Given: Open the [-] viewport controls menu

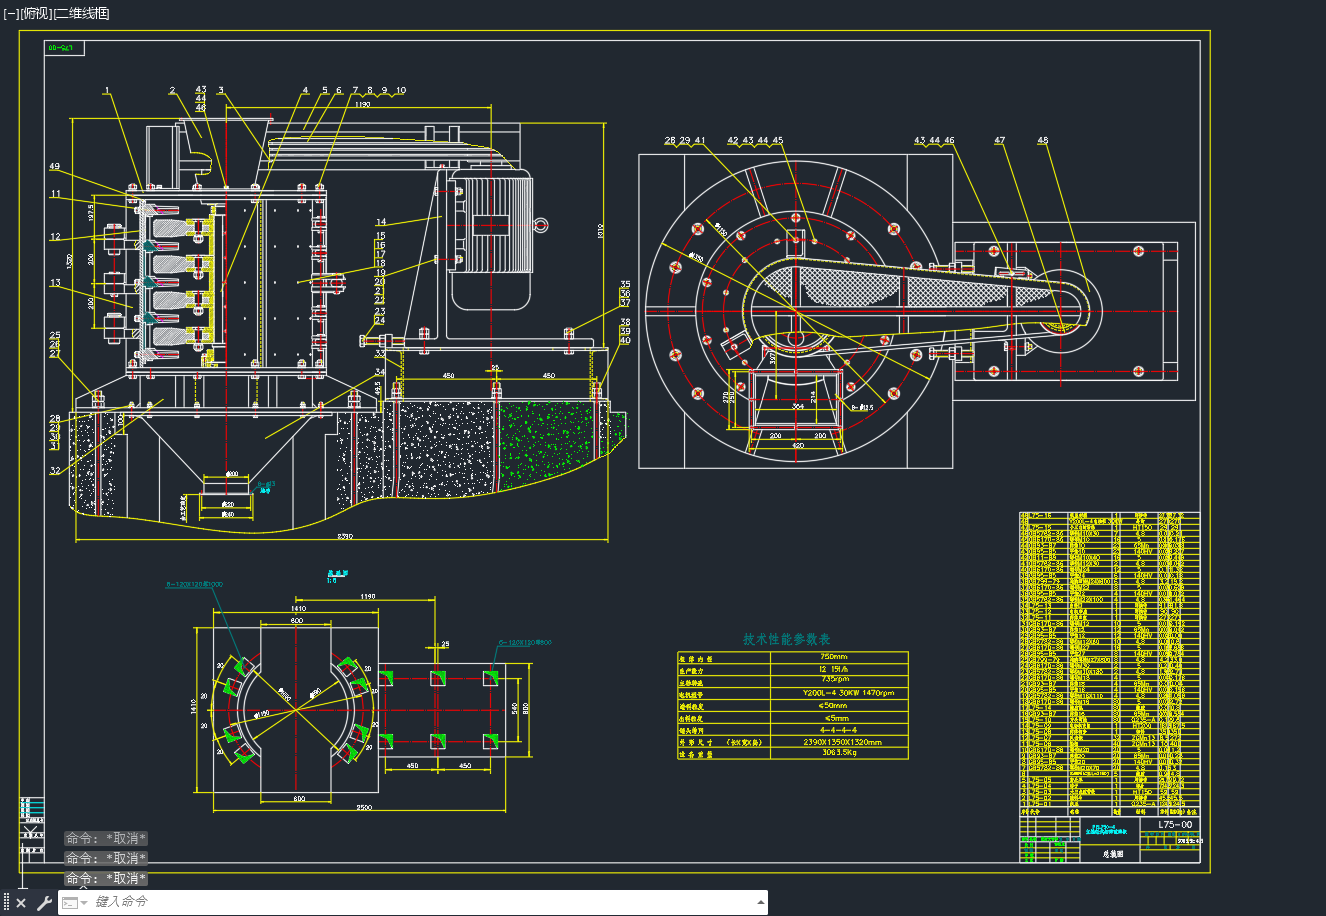Looking at the screenshot, I should click(12, 13).
